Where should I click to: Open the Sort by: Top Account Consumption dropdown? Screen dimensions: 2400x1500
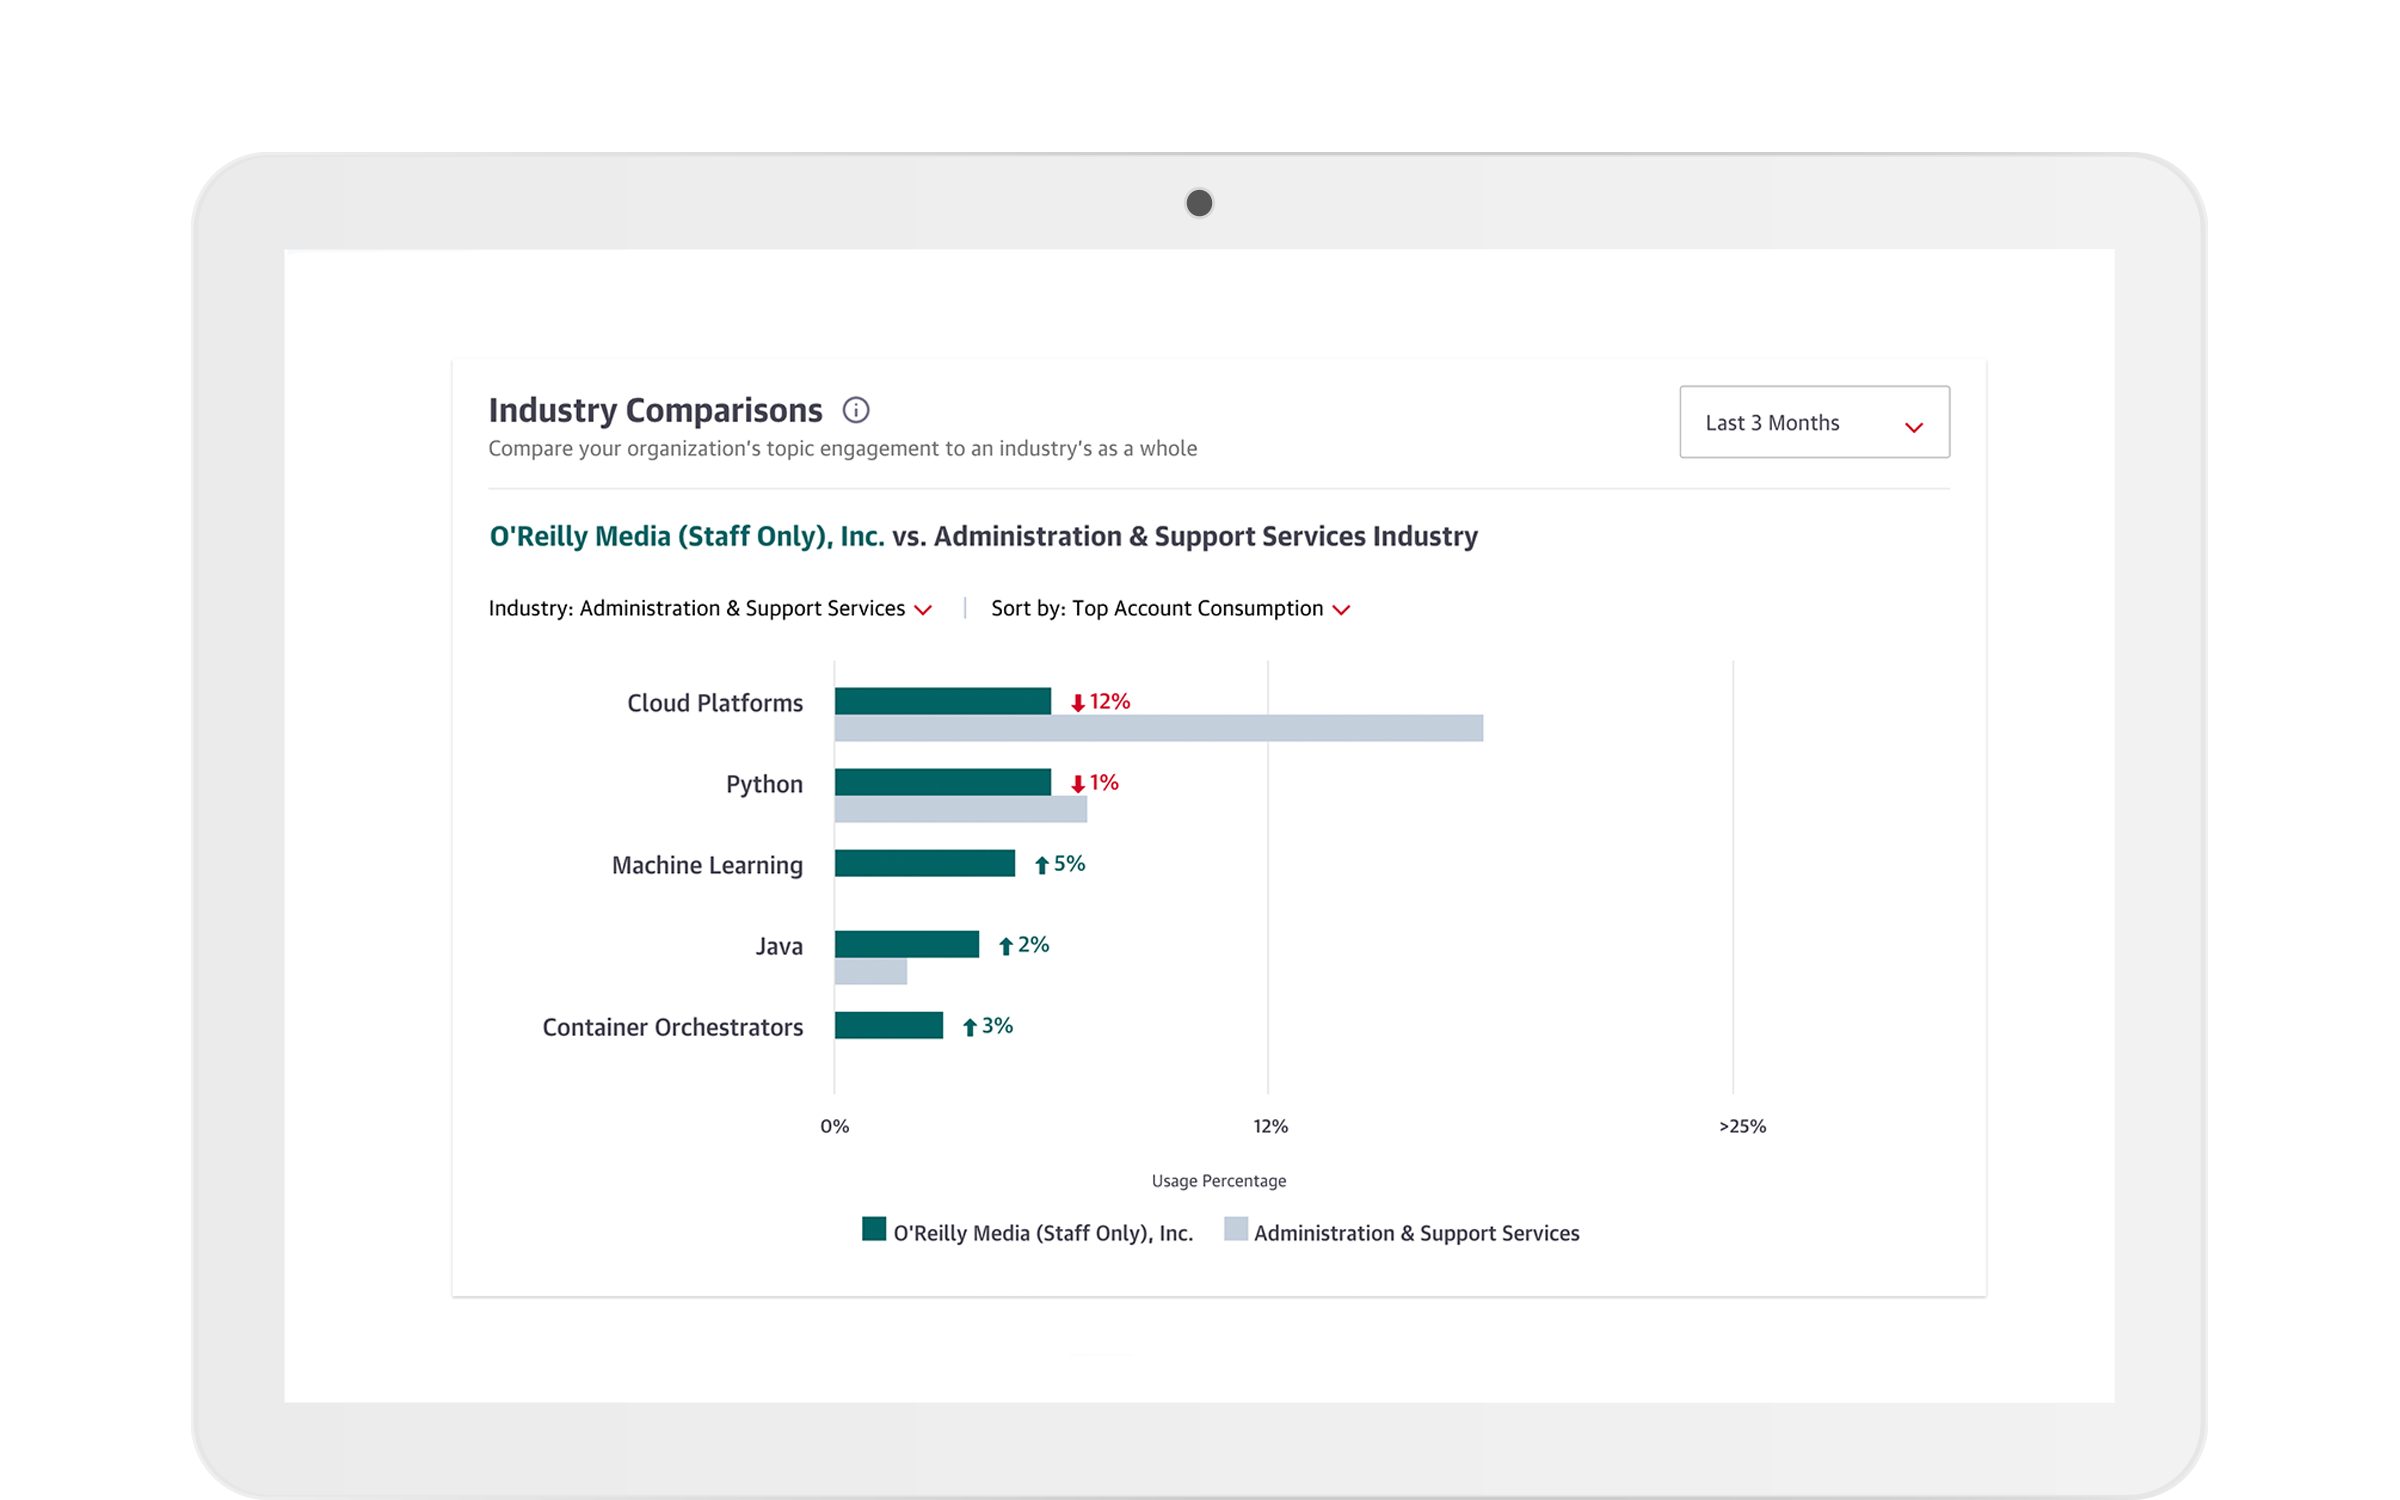coord(1171,608)
